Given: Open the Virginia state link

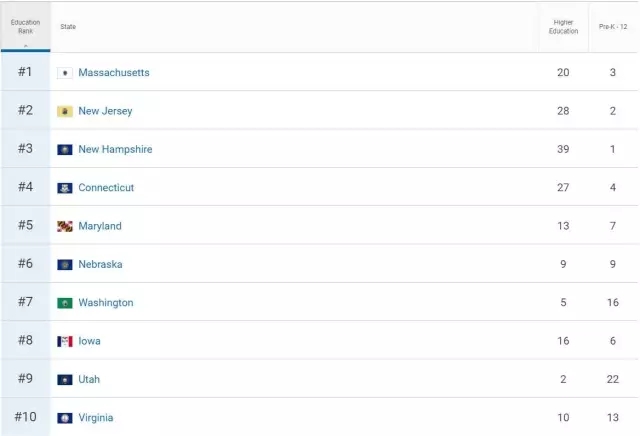Looking at the screenshot, I should pos(96,418).
